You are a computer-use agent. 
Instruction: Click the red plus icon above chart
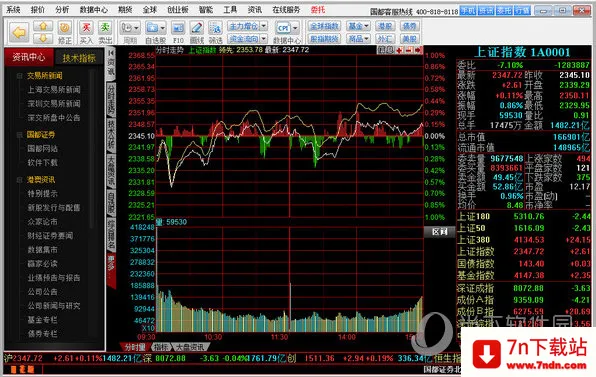399,50
